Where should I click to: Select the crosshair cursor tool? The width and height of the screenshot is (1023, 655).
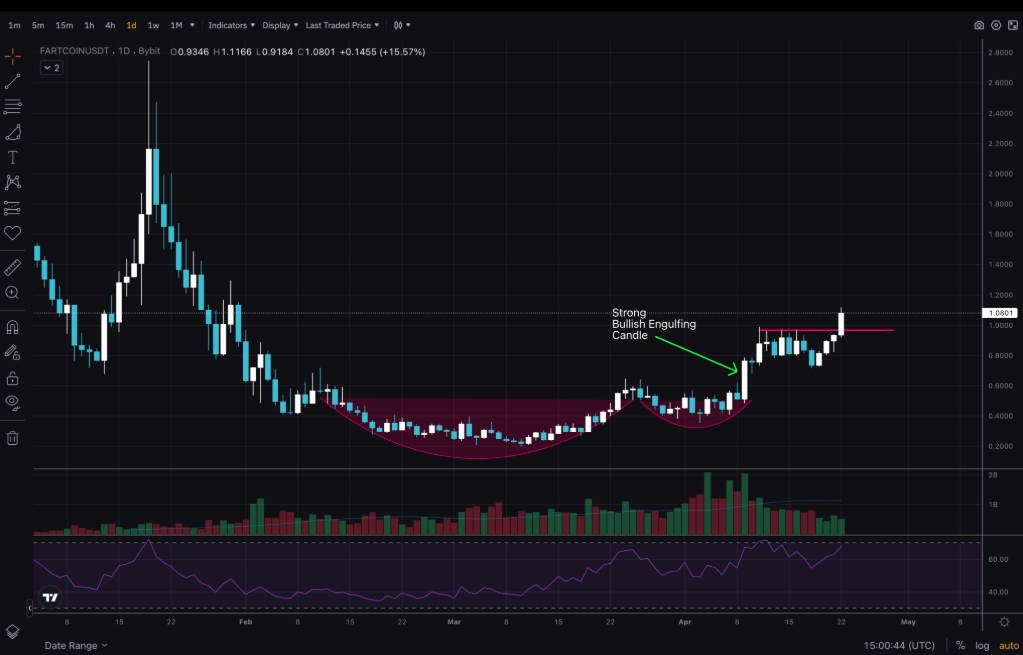click(12, 57)
